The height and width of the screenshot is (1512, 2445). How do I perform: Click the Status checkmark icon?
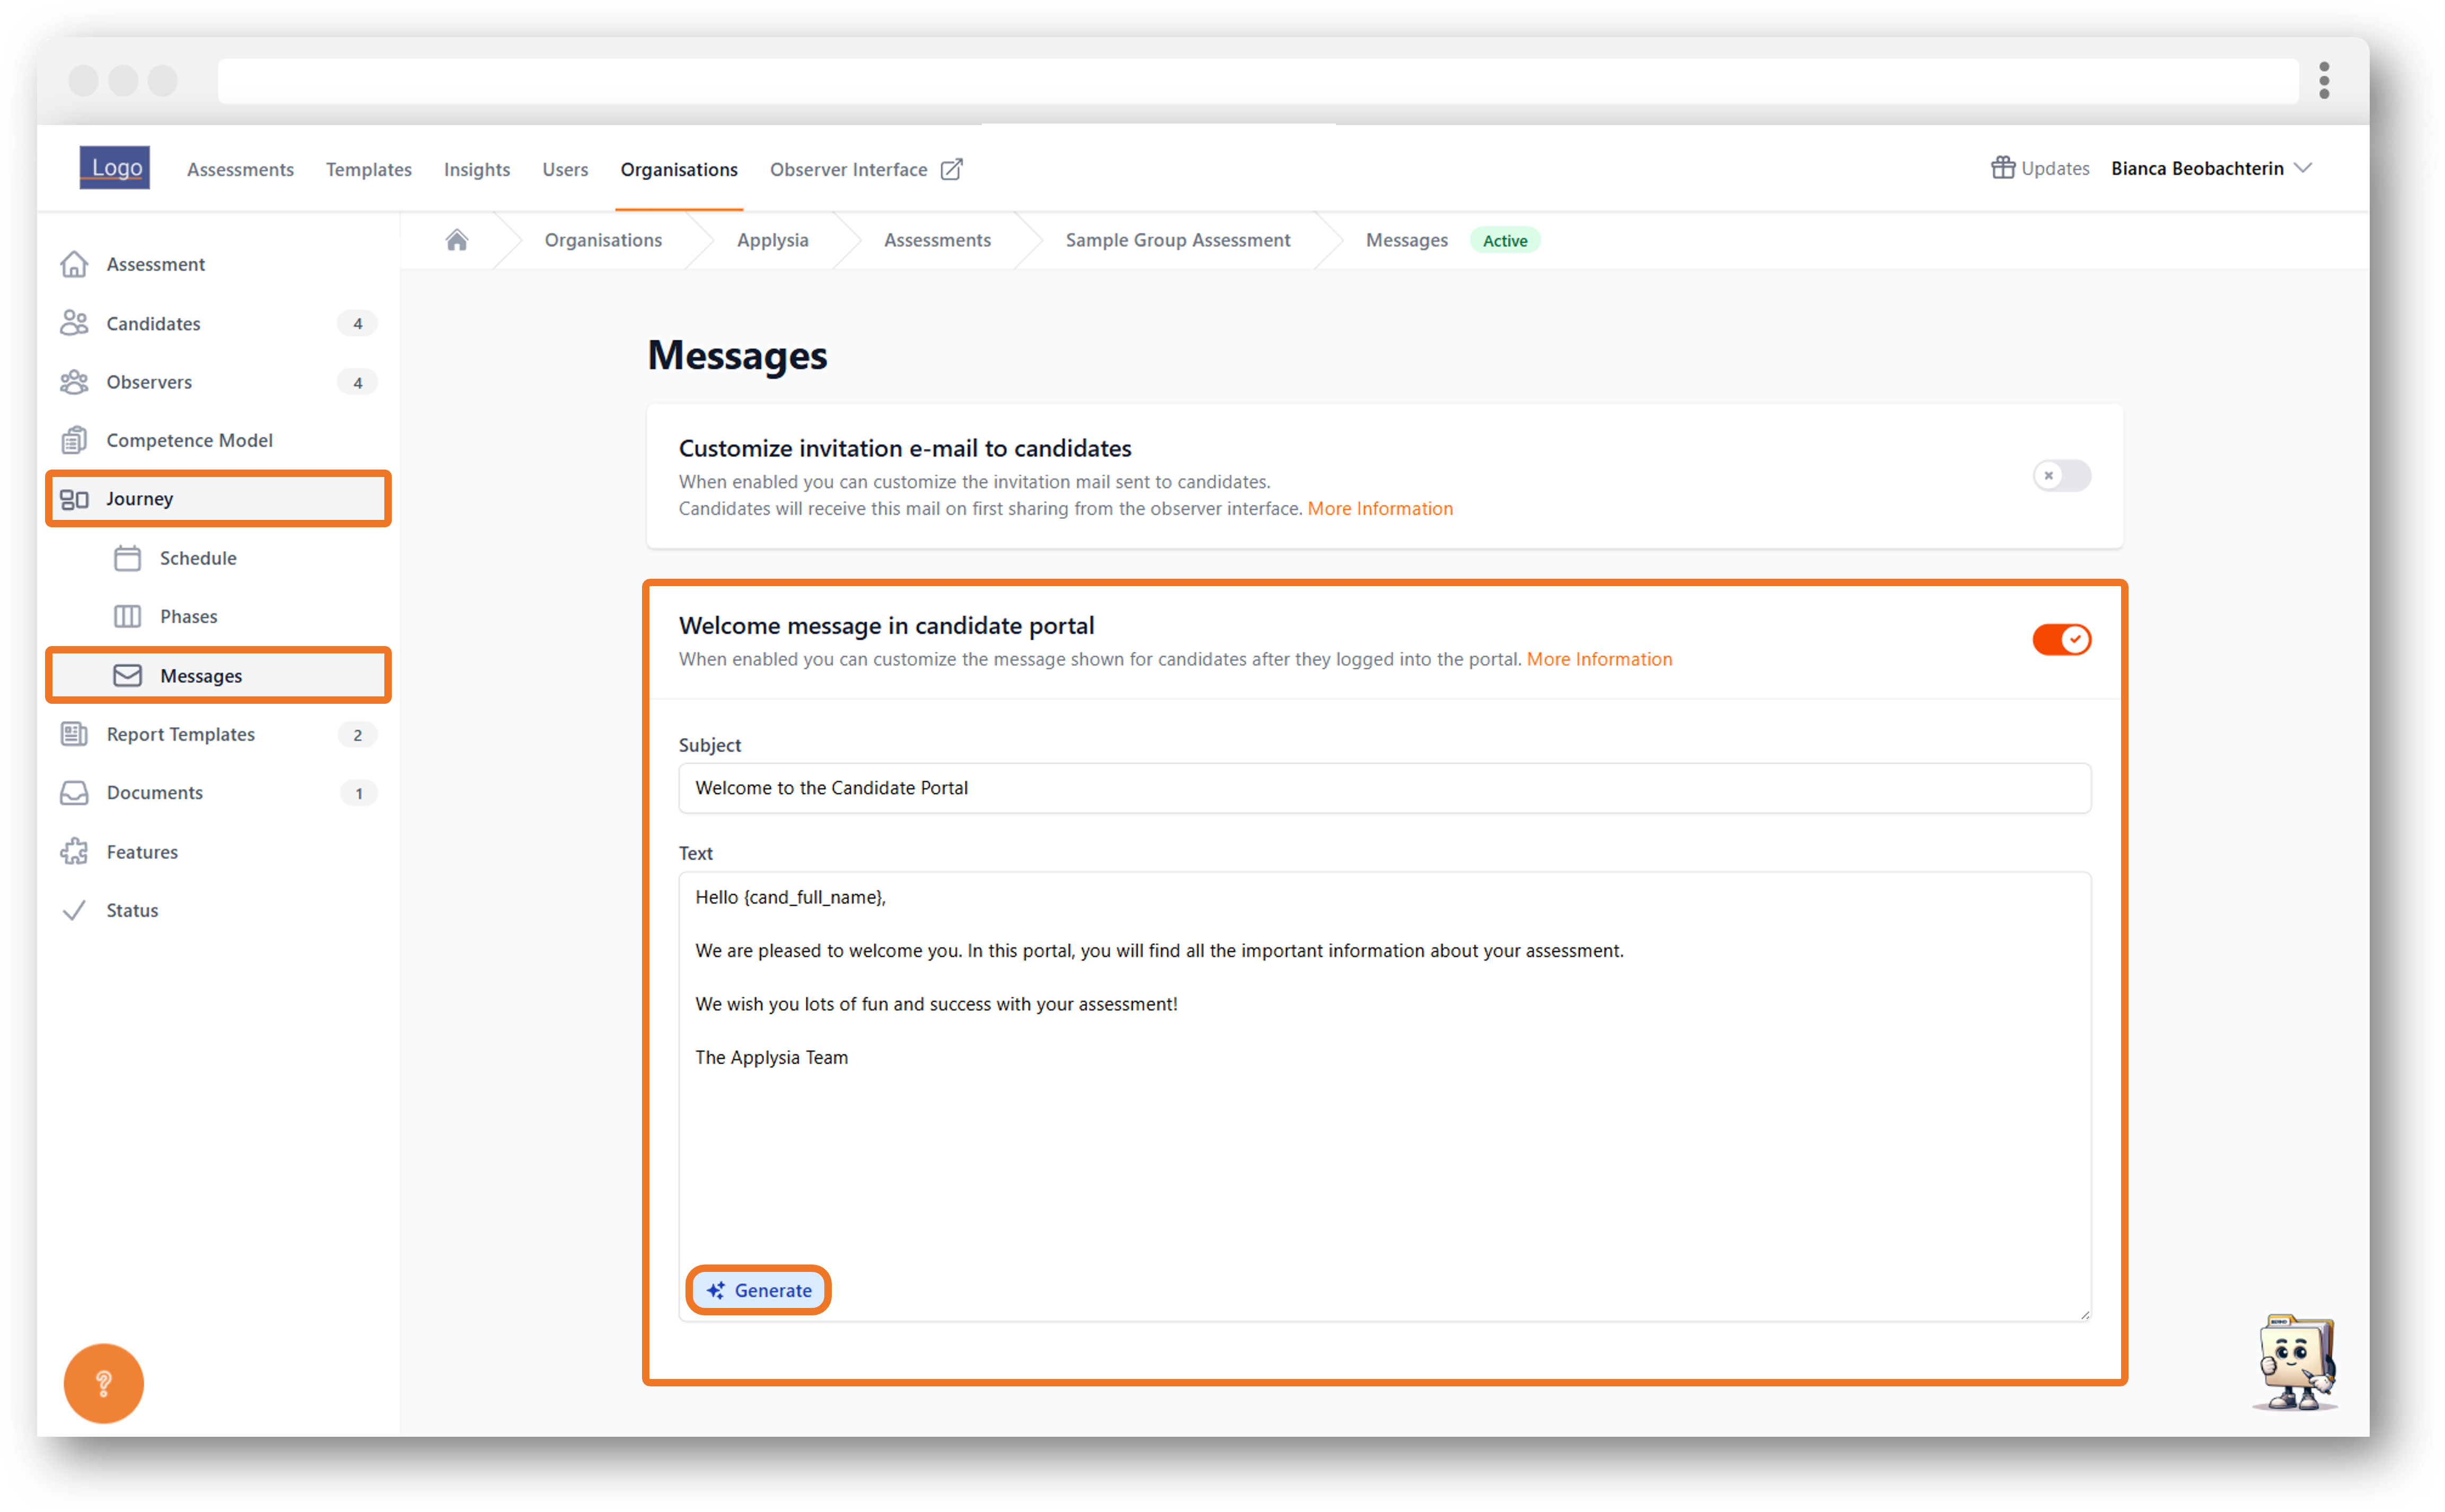click(x=74, y=910)
